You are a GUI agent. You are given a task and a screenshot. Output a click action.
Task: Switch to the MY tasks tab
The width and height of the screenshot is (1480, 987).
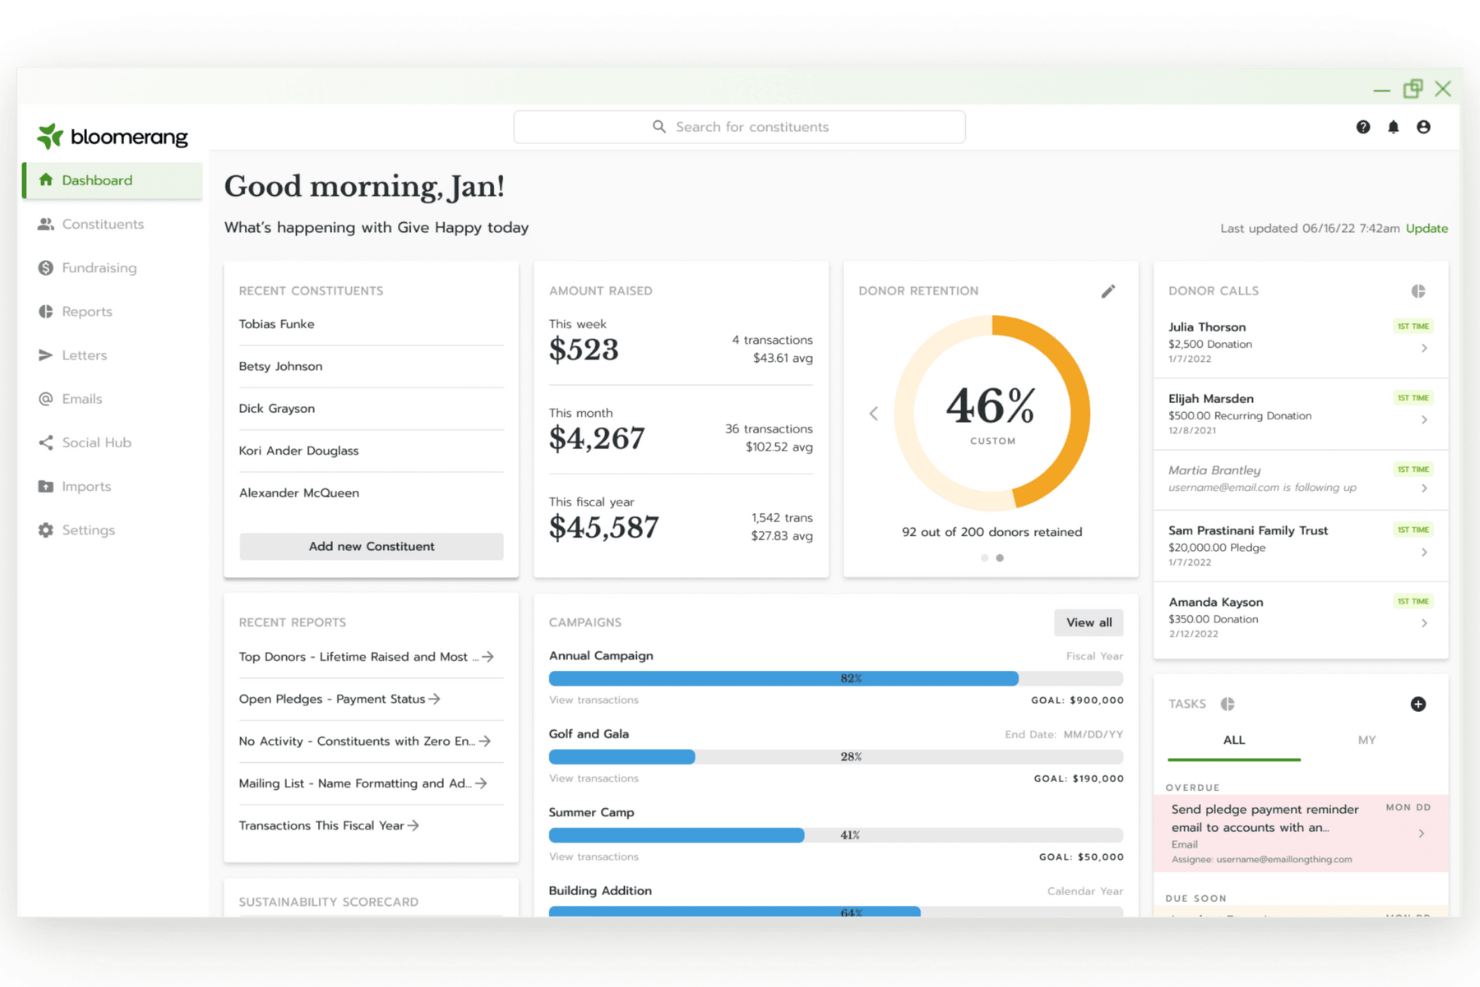point(1367,740)
